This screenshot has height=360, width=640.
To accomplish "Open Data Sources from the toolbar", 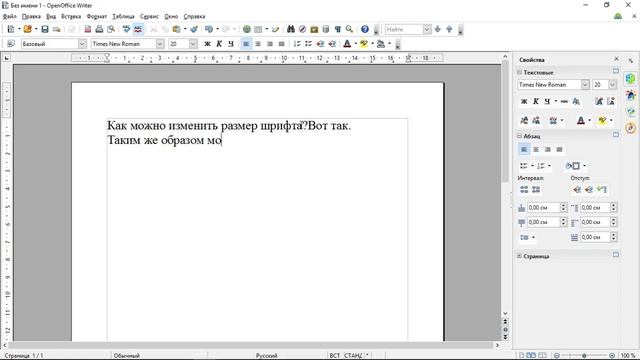I will tap(326, 29).
